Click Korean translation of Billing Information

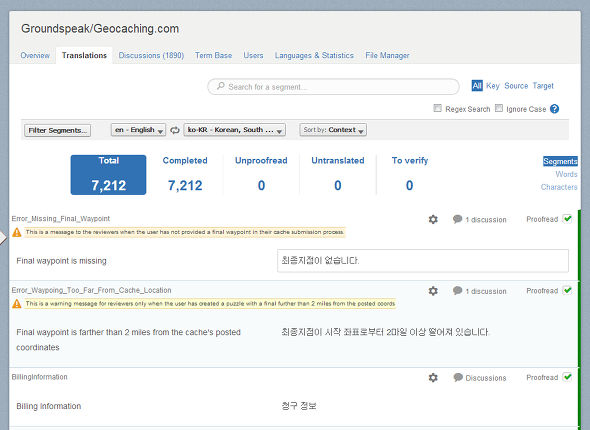(x=299, y=406)
